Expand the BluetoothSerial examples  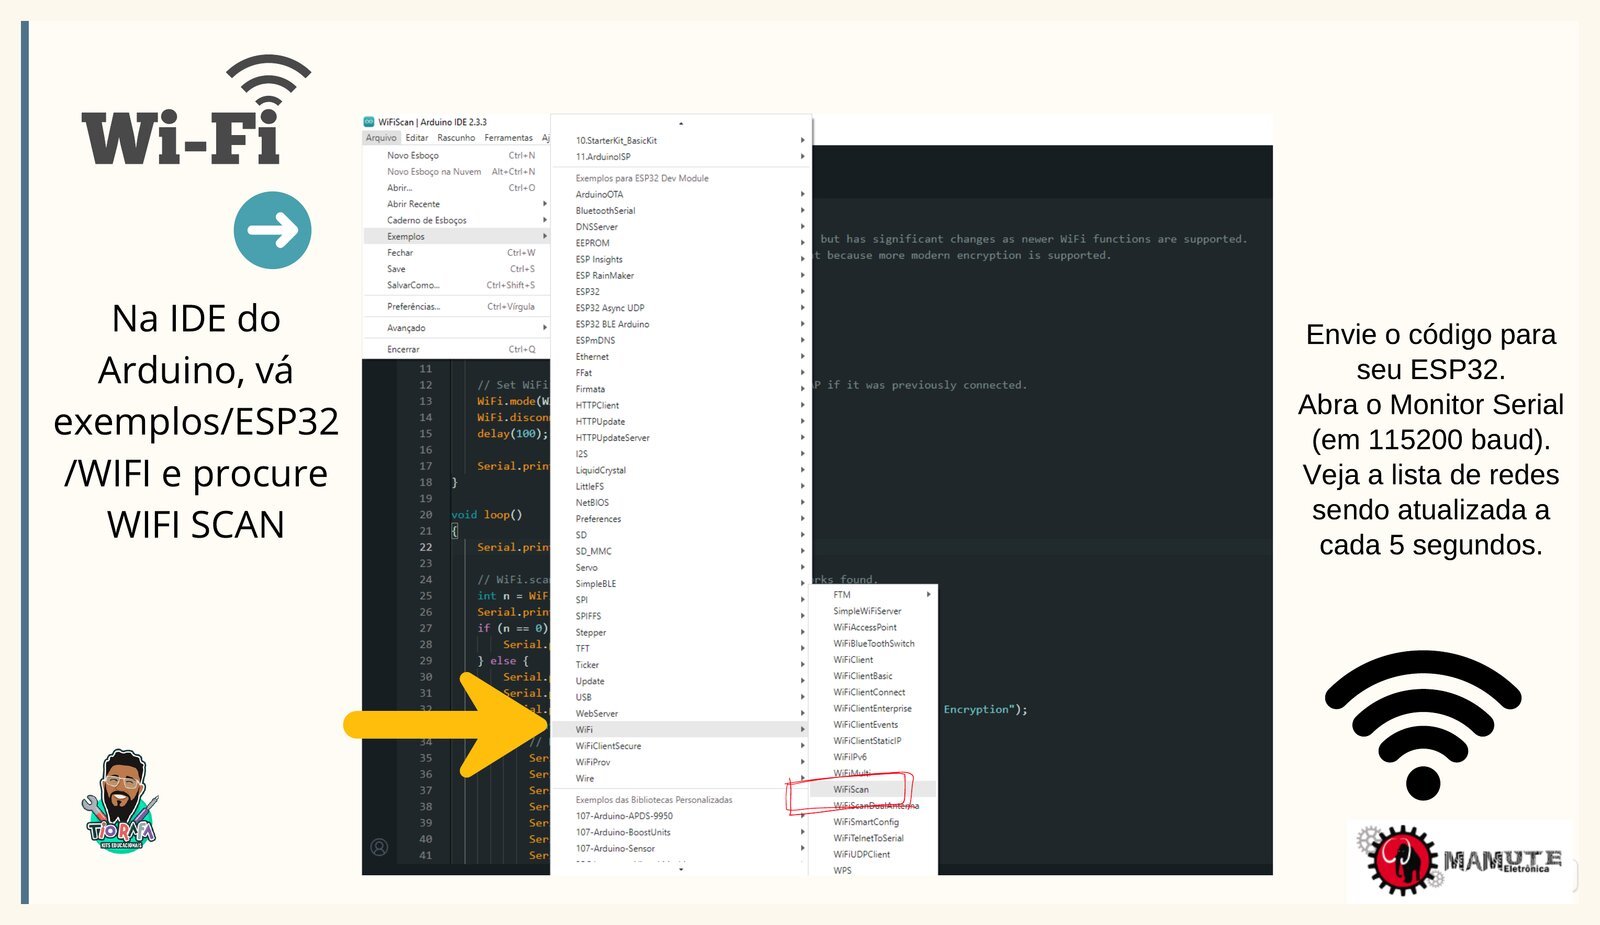[681, 211]
